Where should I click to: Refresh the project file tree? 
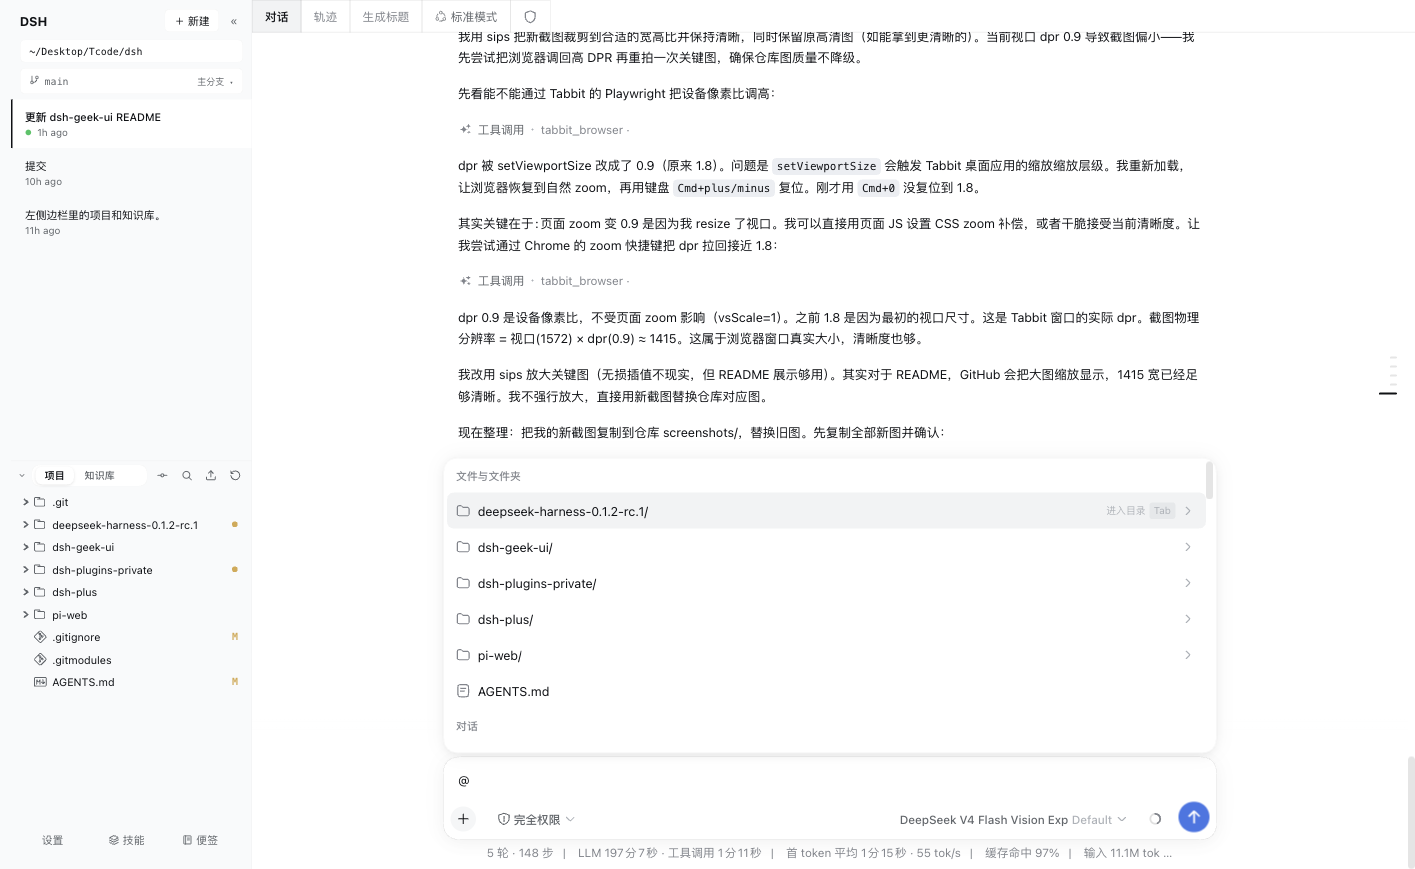pos(235,476)
